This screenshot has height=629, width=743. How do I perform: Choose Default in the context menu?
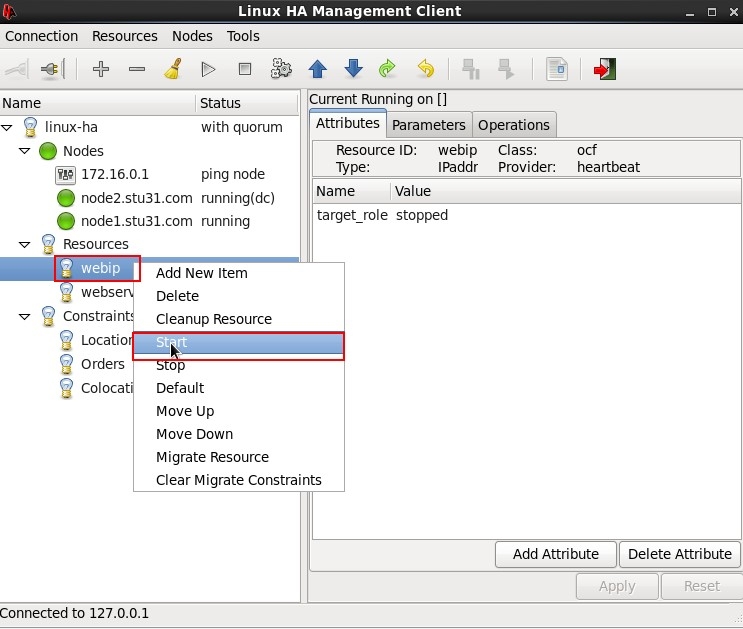pos(238,388)
